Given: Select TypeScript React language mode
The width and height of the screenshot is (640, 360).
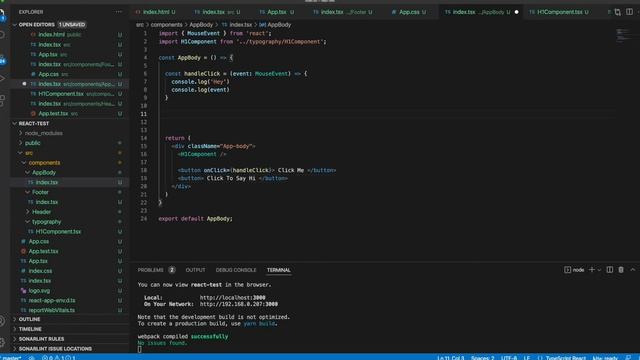Looking at the screenshot, I should [x=566, y=358].
